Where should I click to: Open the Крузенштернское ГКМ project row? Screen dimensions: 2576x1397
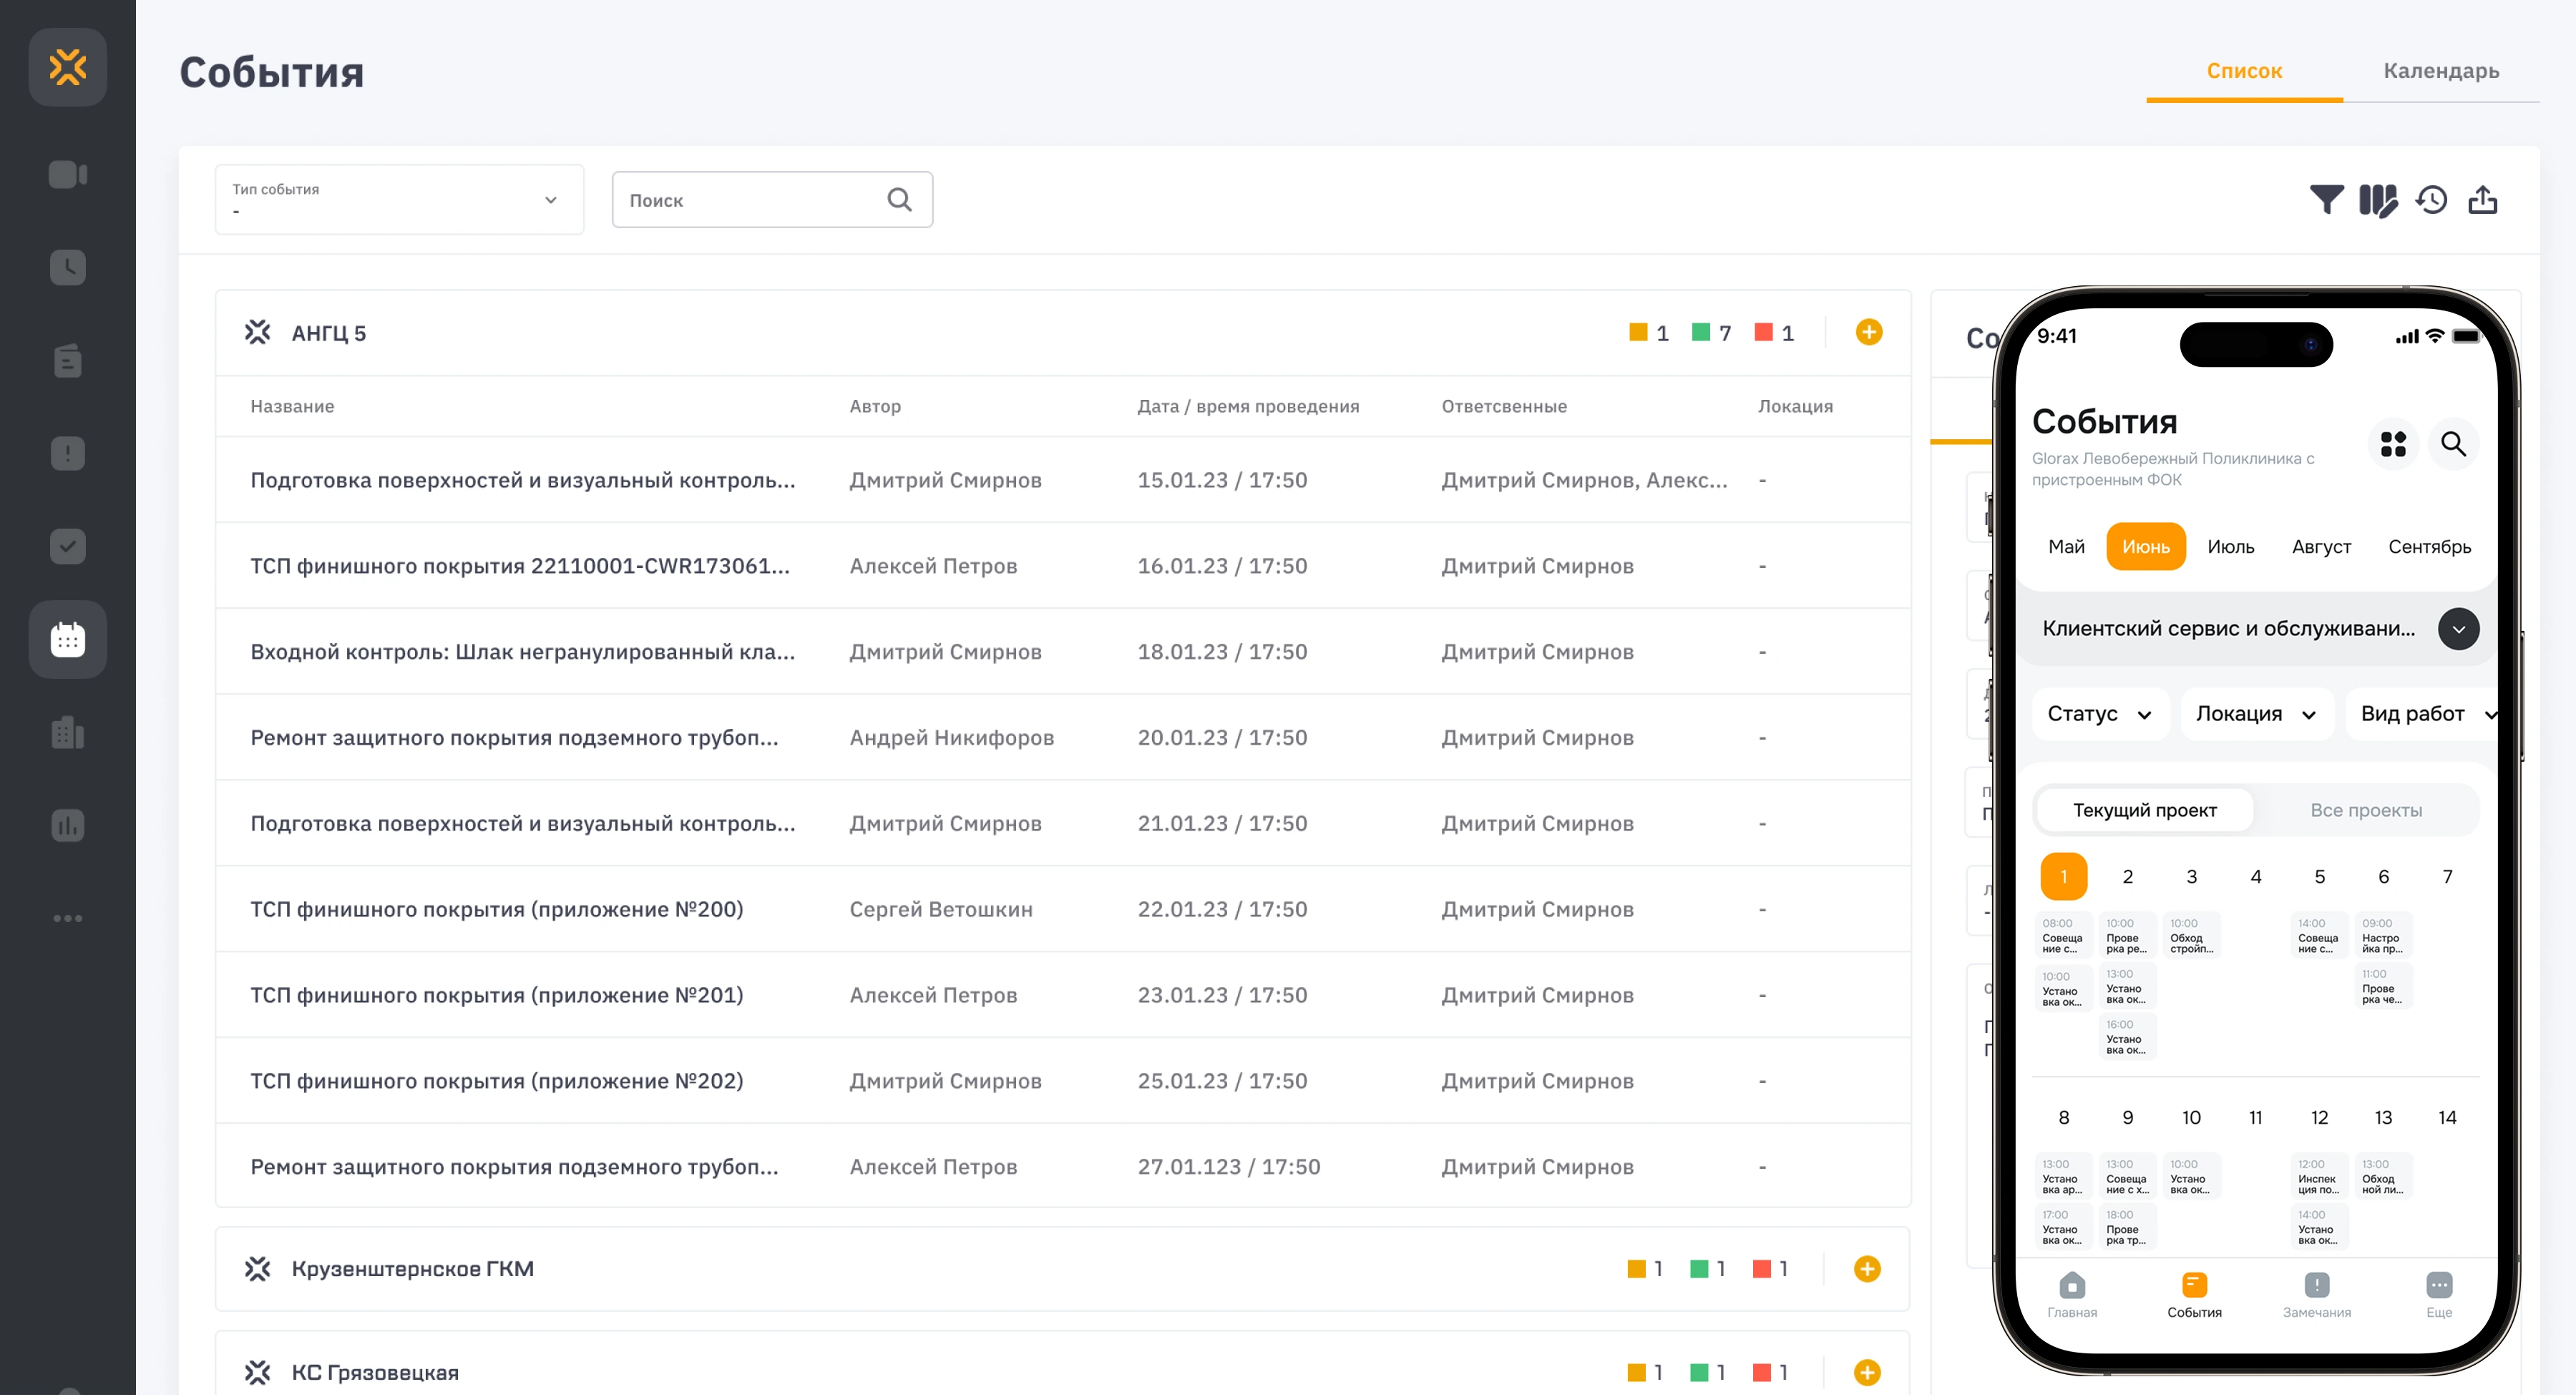412,1268
